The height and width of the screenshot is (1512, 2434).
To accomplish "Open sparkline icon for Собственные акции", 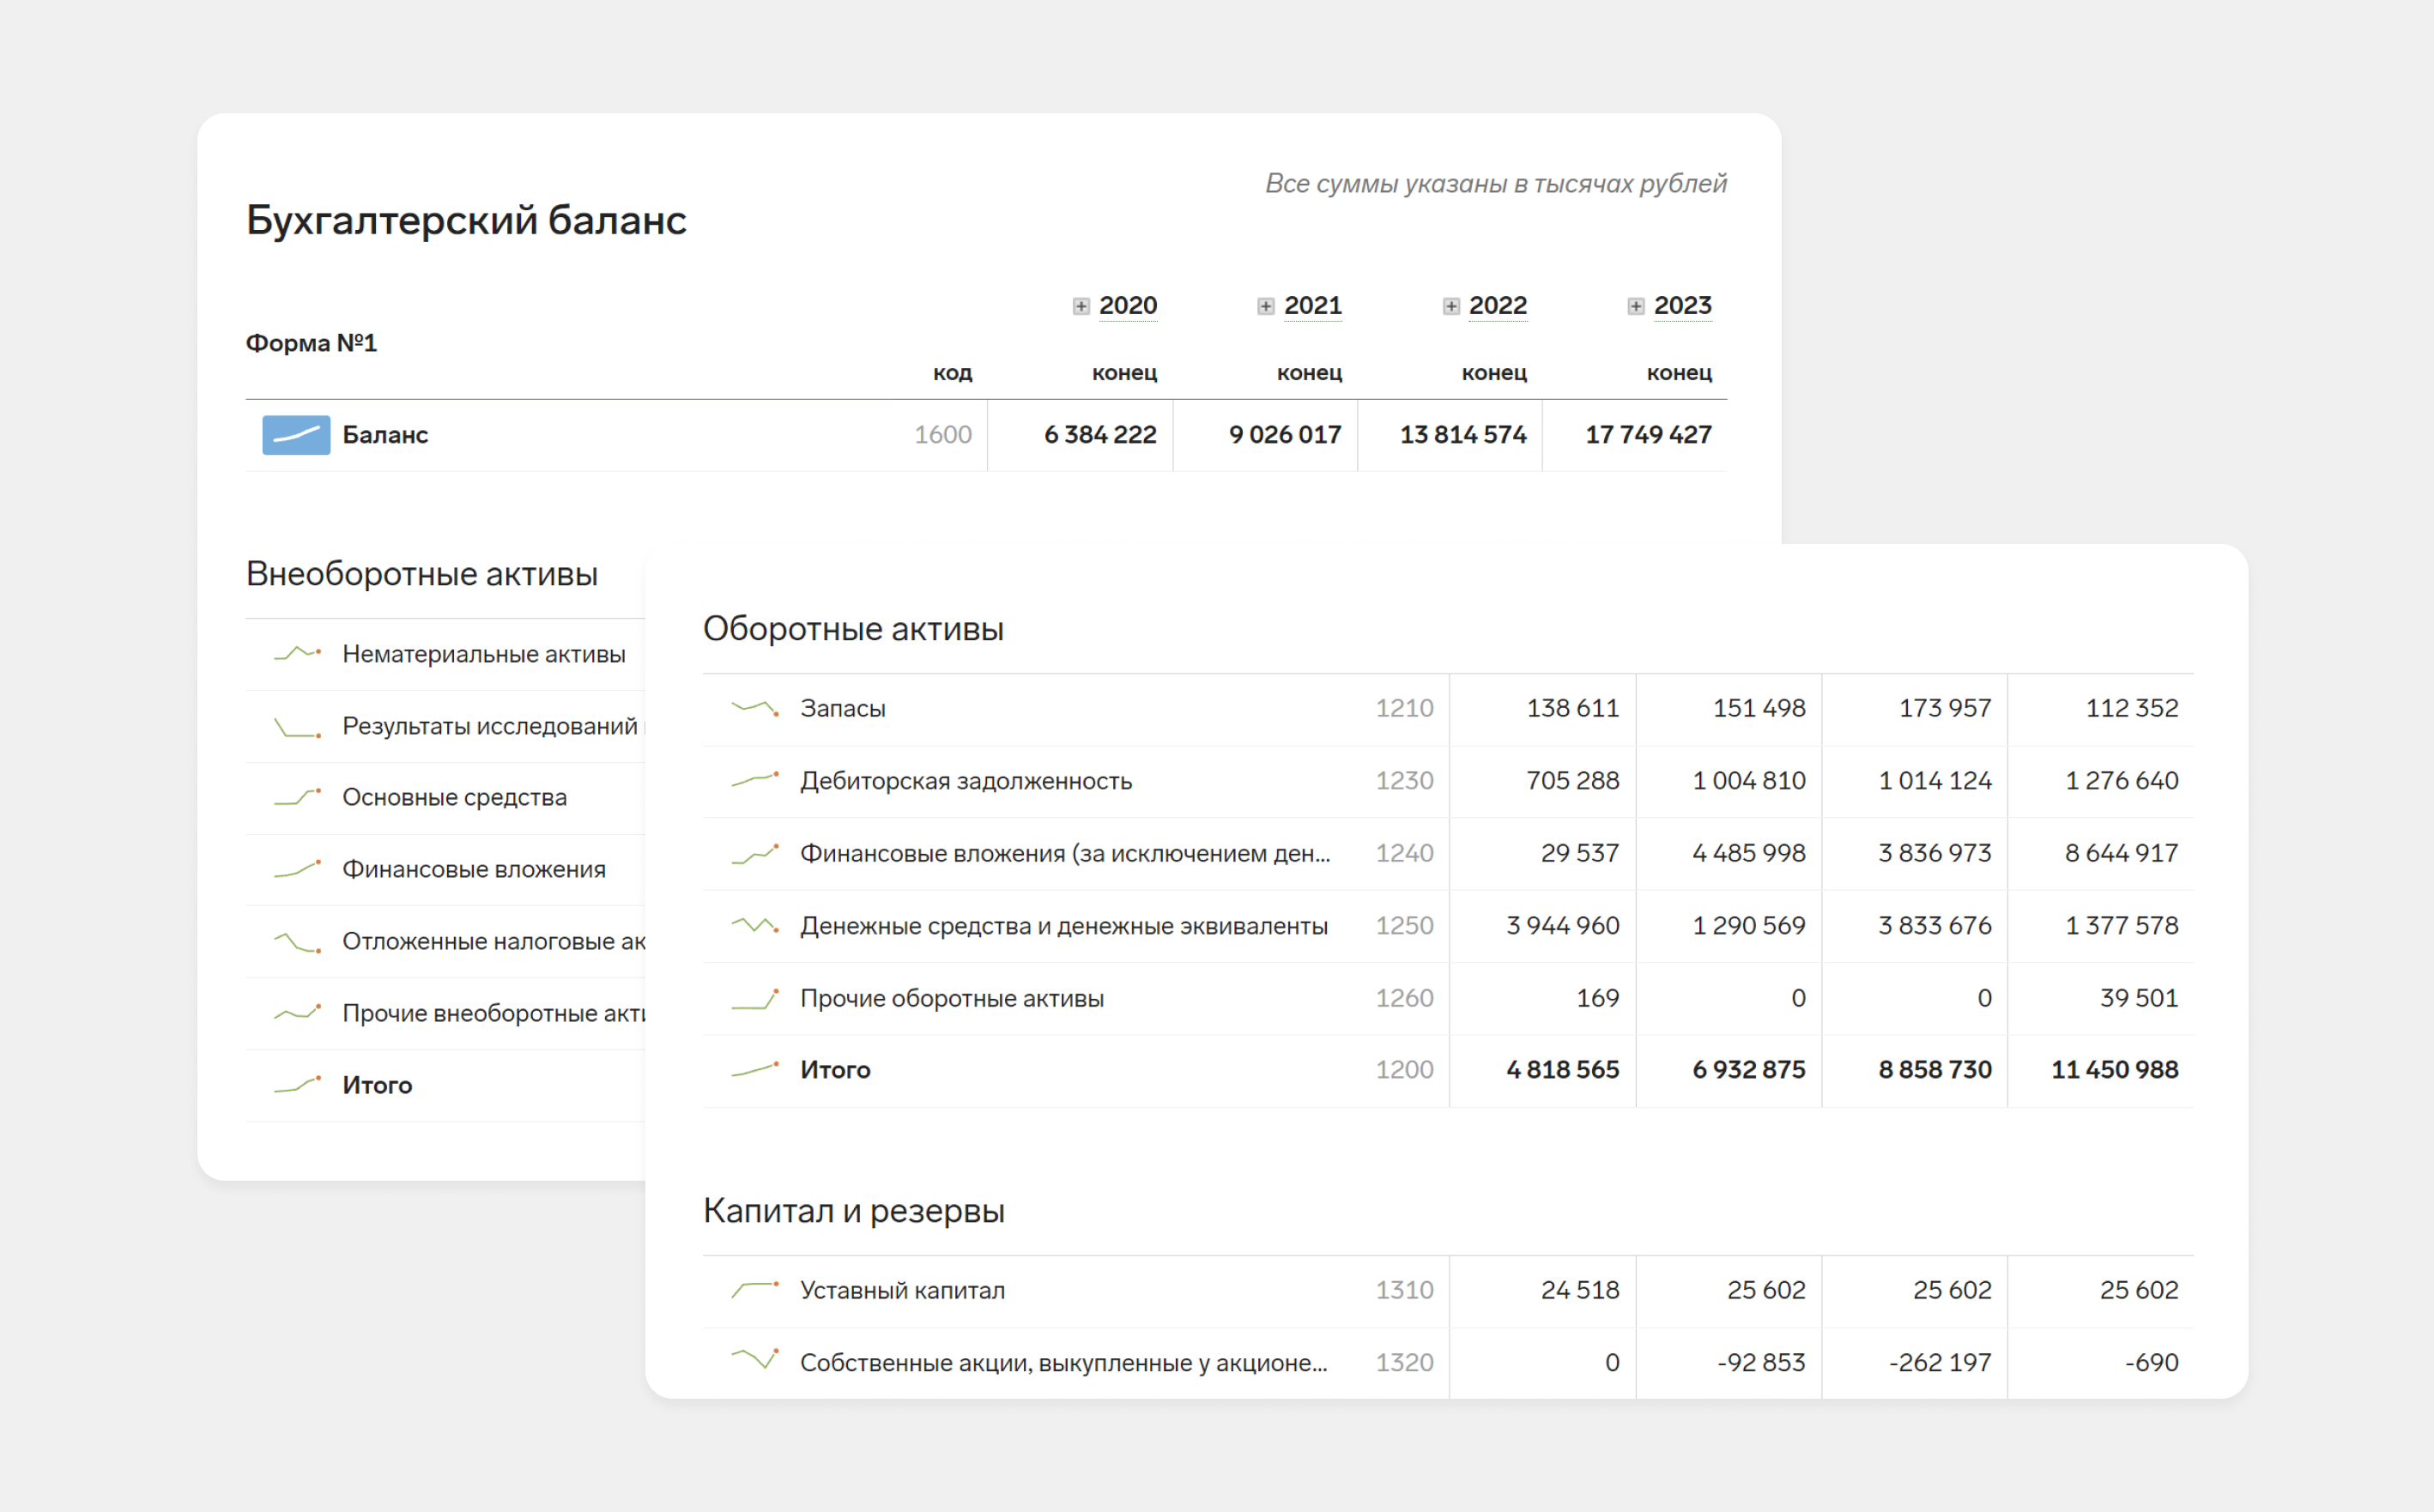I will click(755, 1359).
